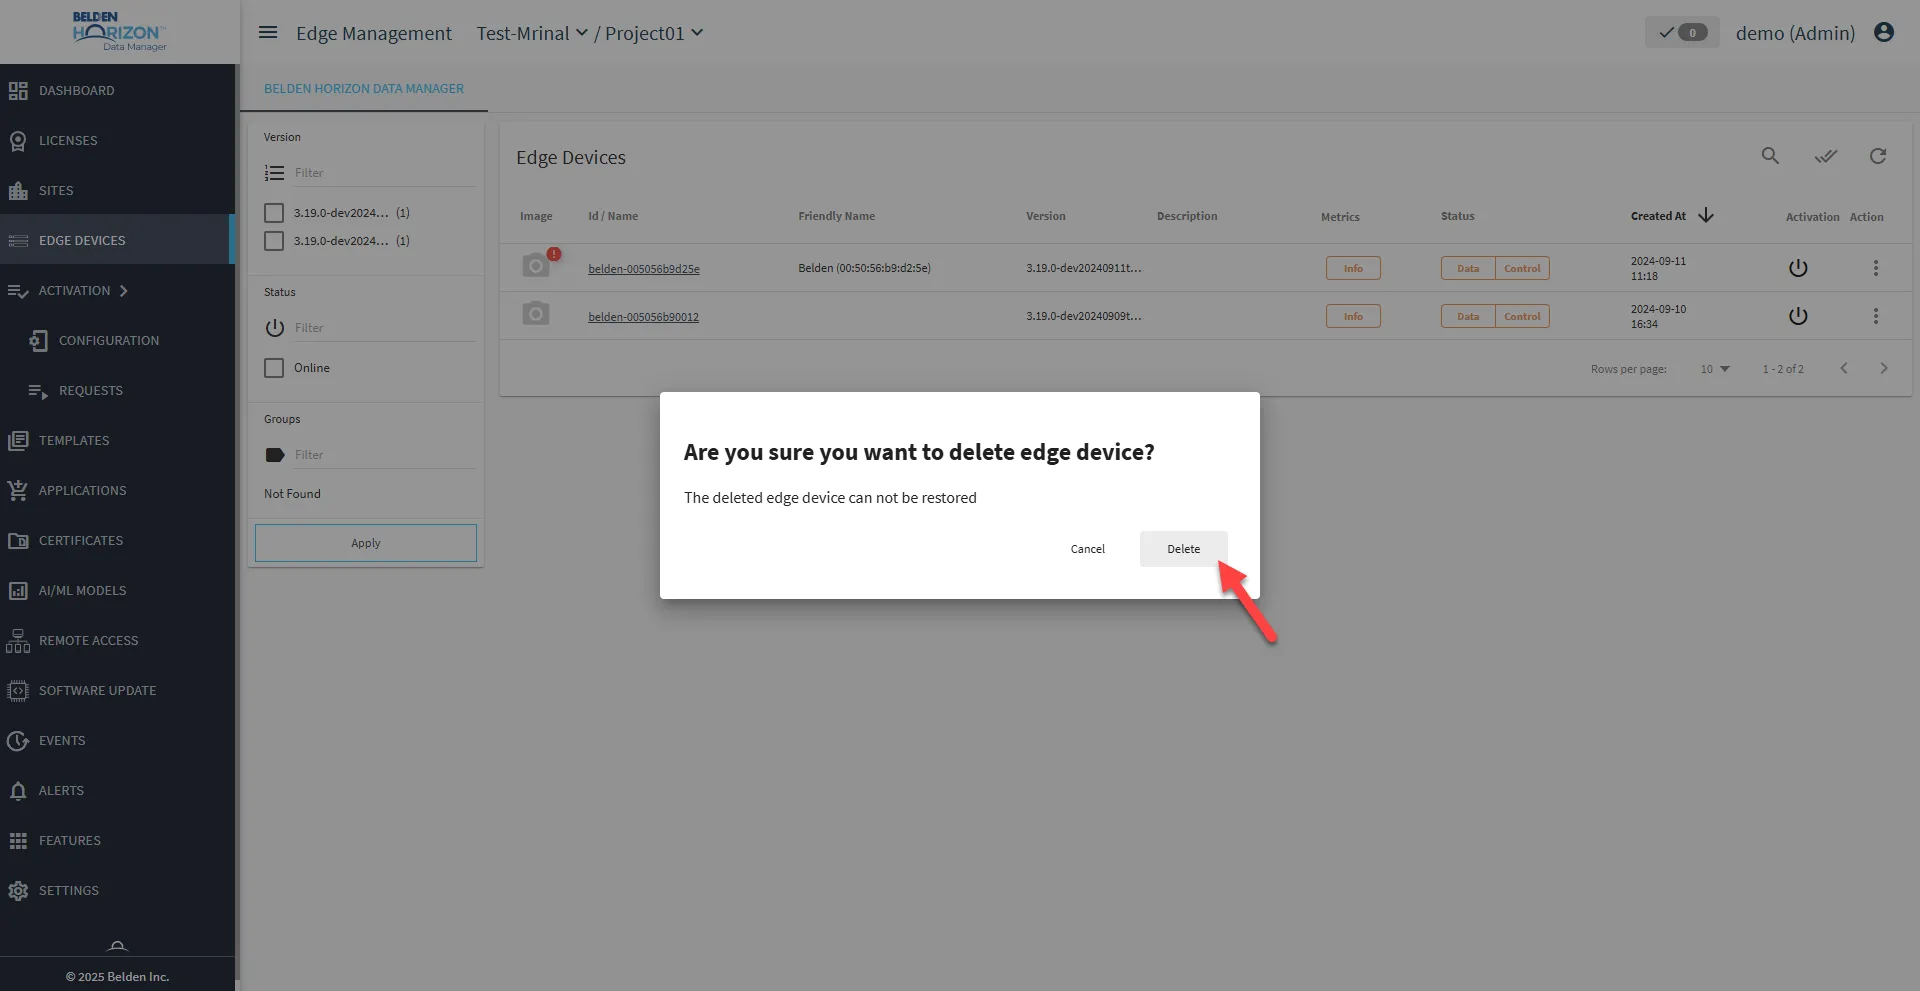
Task: Open the AI/ML Models sidebar icon
Action: point(18,591)
